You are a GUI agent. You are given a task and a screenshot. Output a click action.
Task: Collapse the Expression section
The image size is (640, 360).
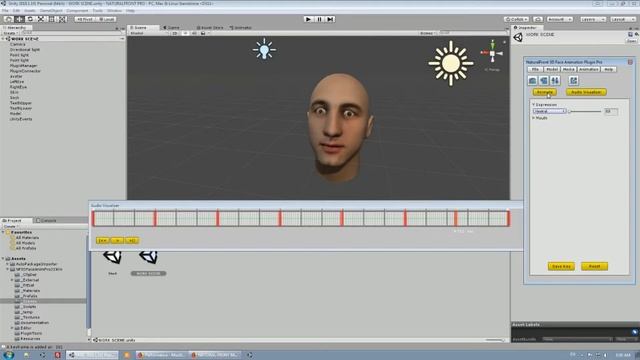pyautogui.click(x=533, y=105)
